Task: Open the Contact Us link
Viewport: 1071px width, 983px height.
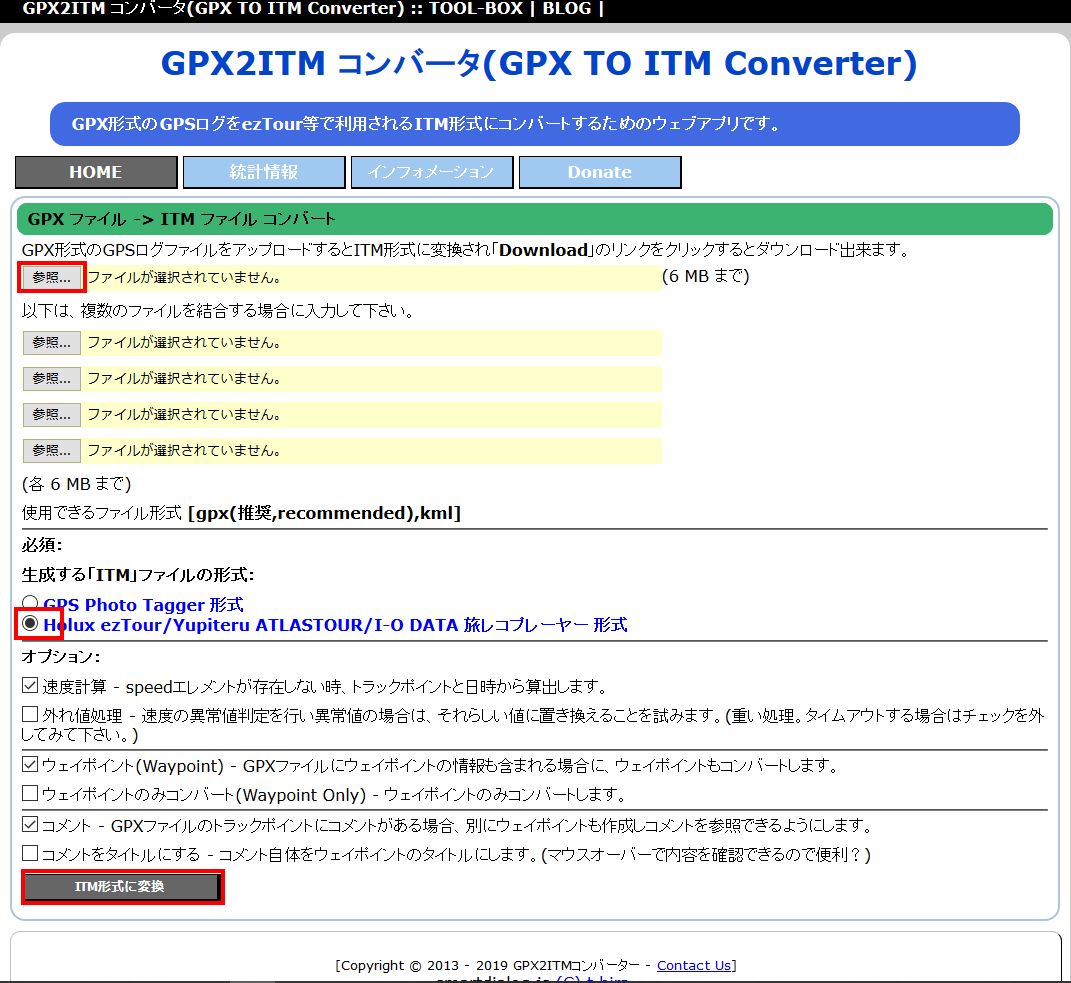Action: coord(694,965)
